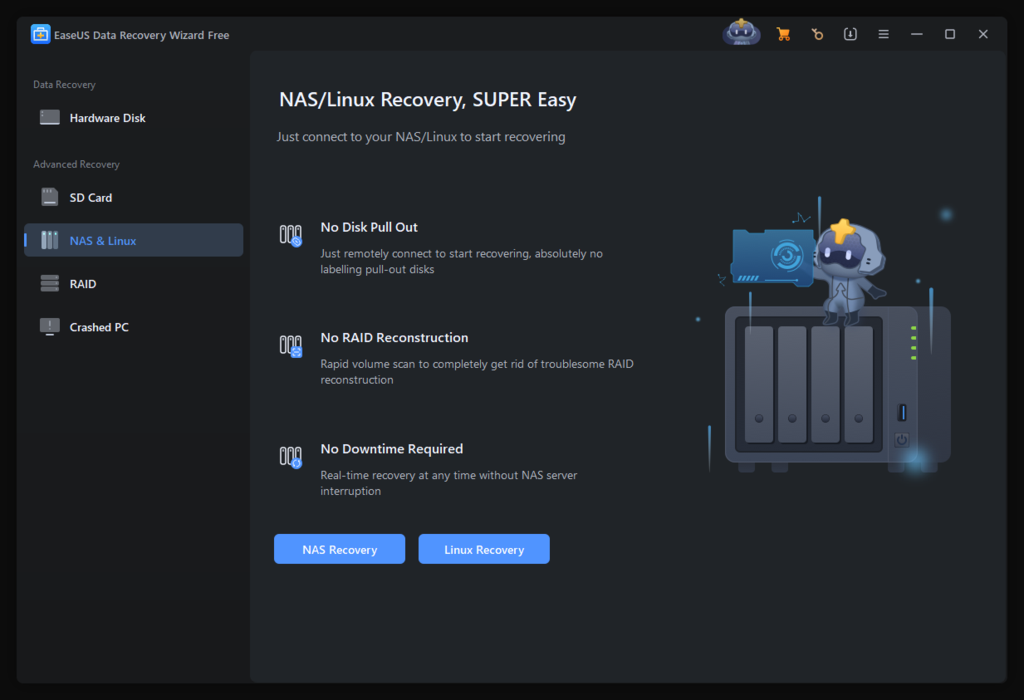
Task: Maximize the EaseUS window
Action: (x=950, y=34)
